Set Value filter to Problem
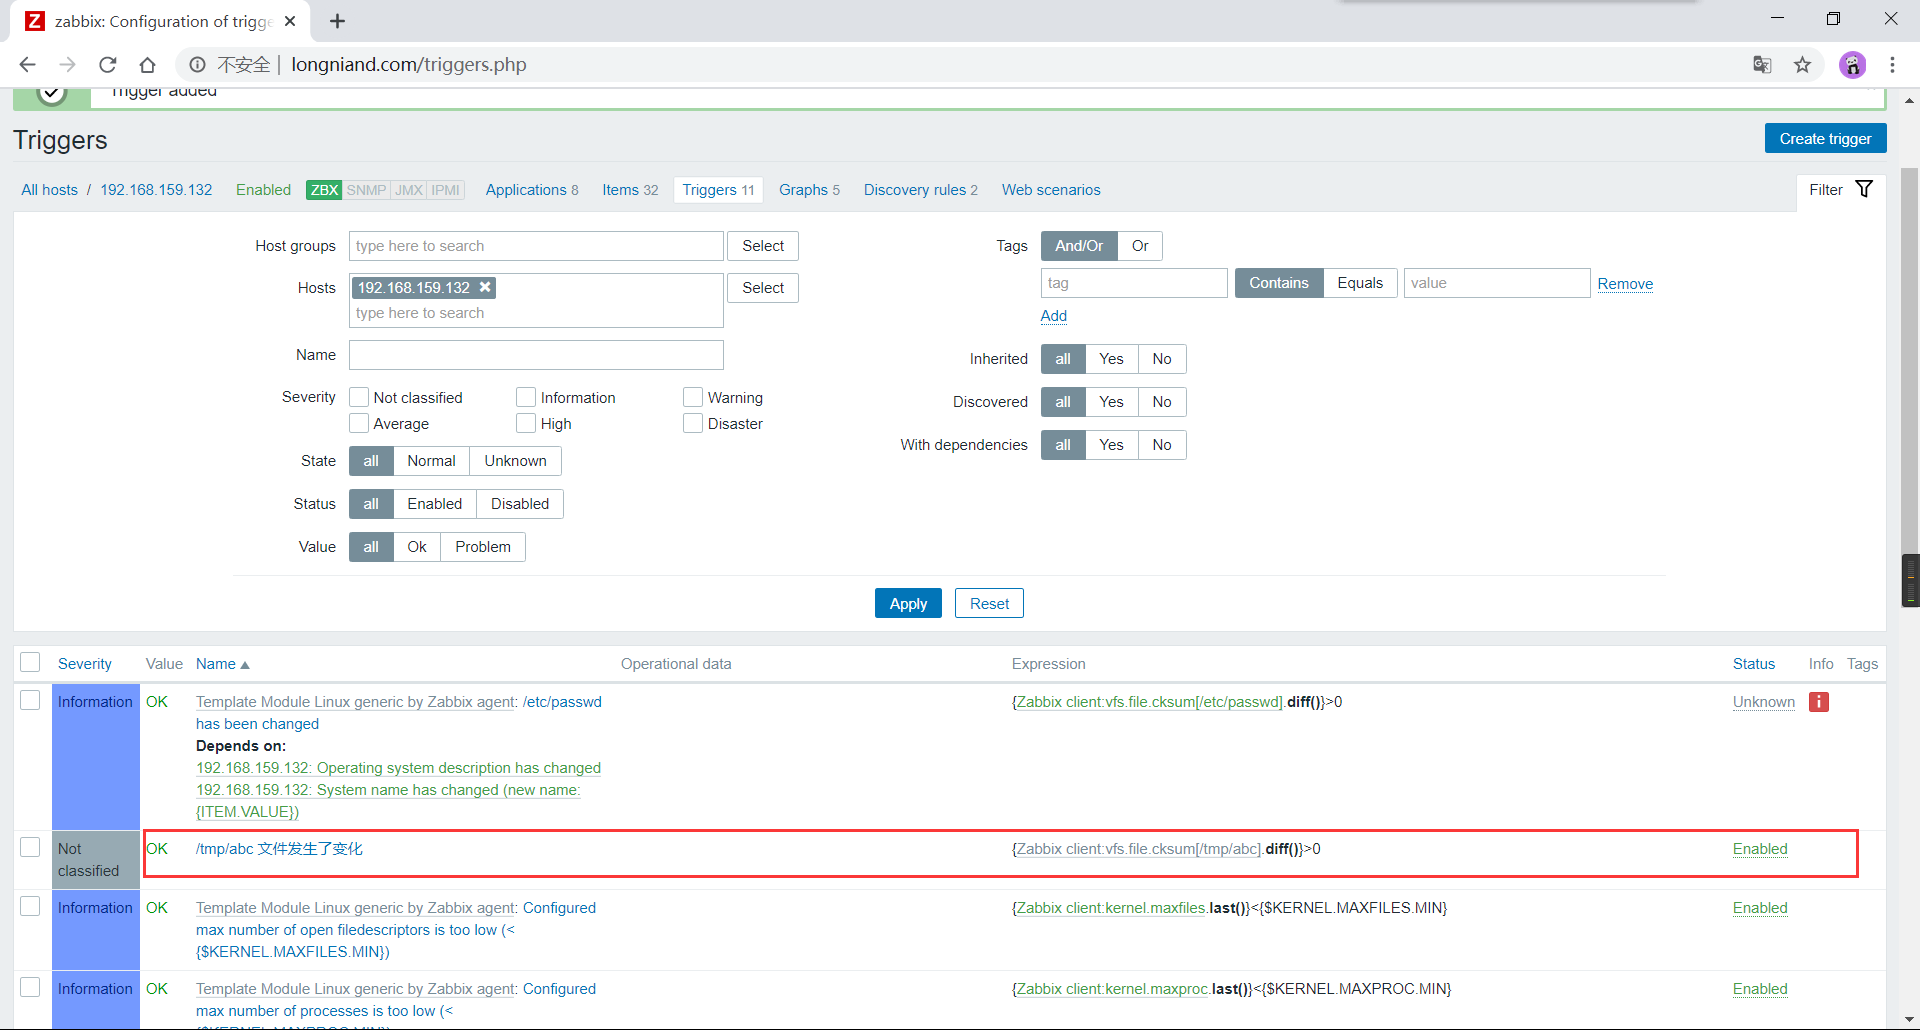The image size is (1920, 1030). (482, 547)
